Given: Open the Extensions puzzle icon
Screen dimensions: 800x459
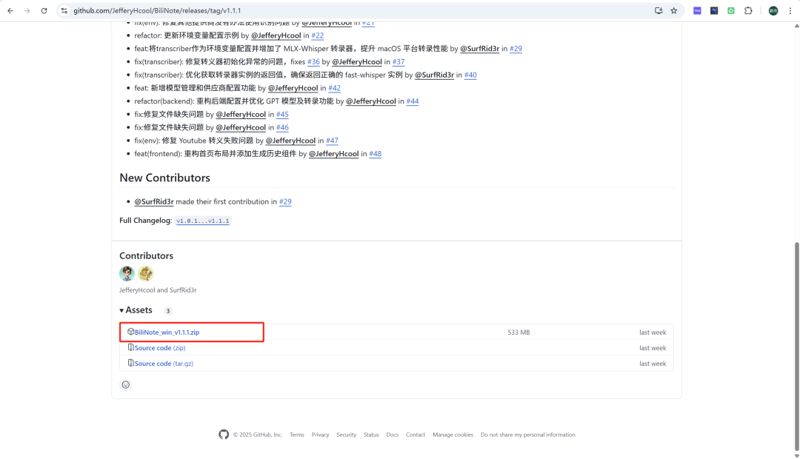Looking at the screenshot, I should [x=748, y=11].
